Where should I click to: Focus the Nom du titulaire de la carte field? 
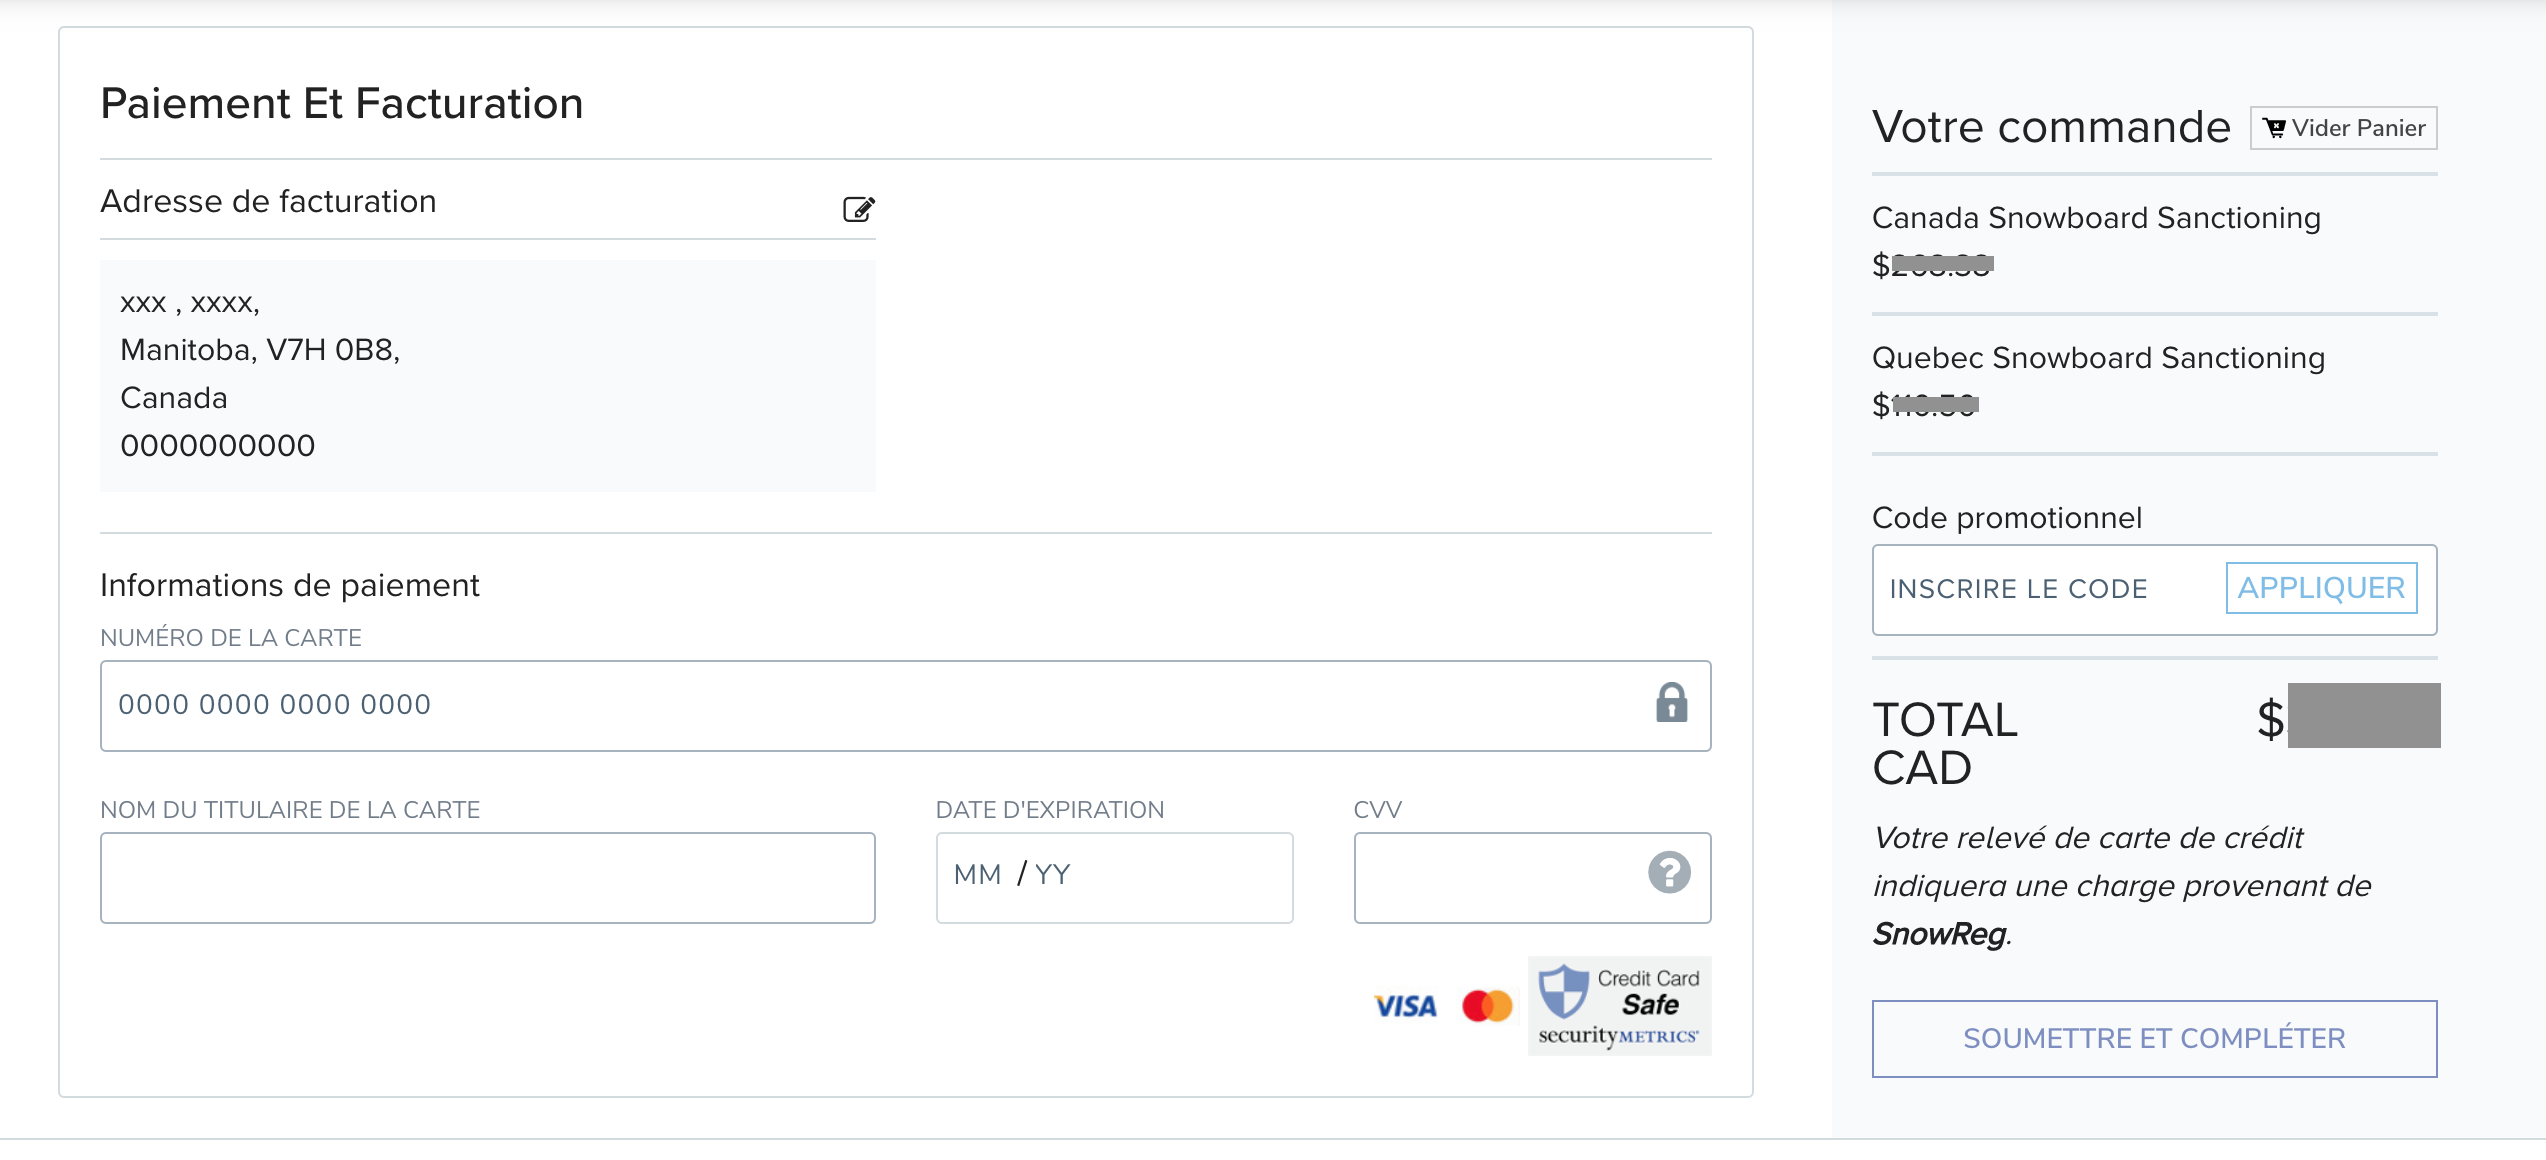[488, 878]
